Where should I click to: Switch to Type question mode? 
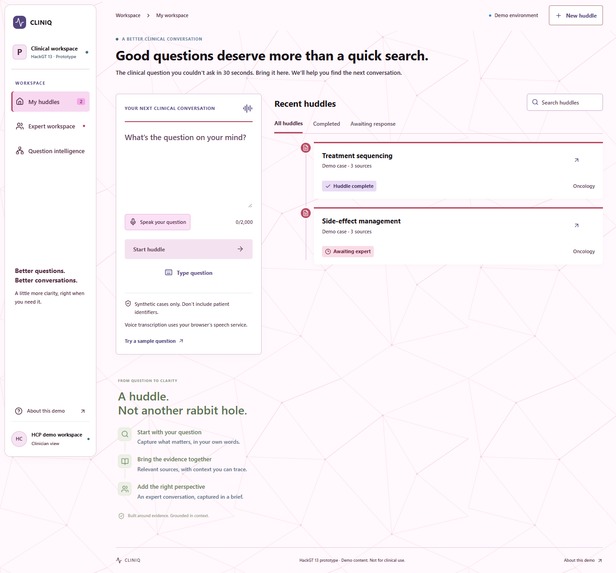click(x=189, y=273)
